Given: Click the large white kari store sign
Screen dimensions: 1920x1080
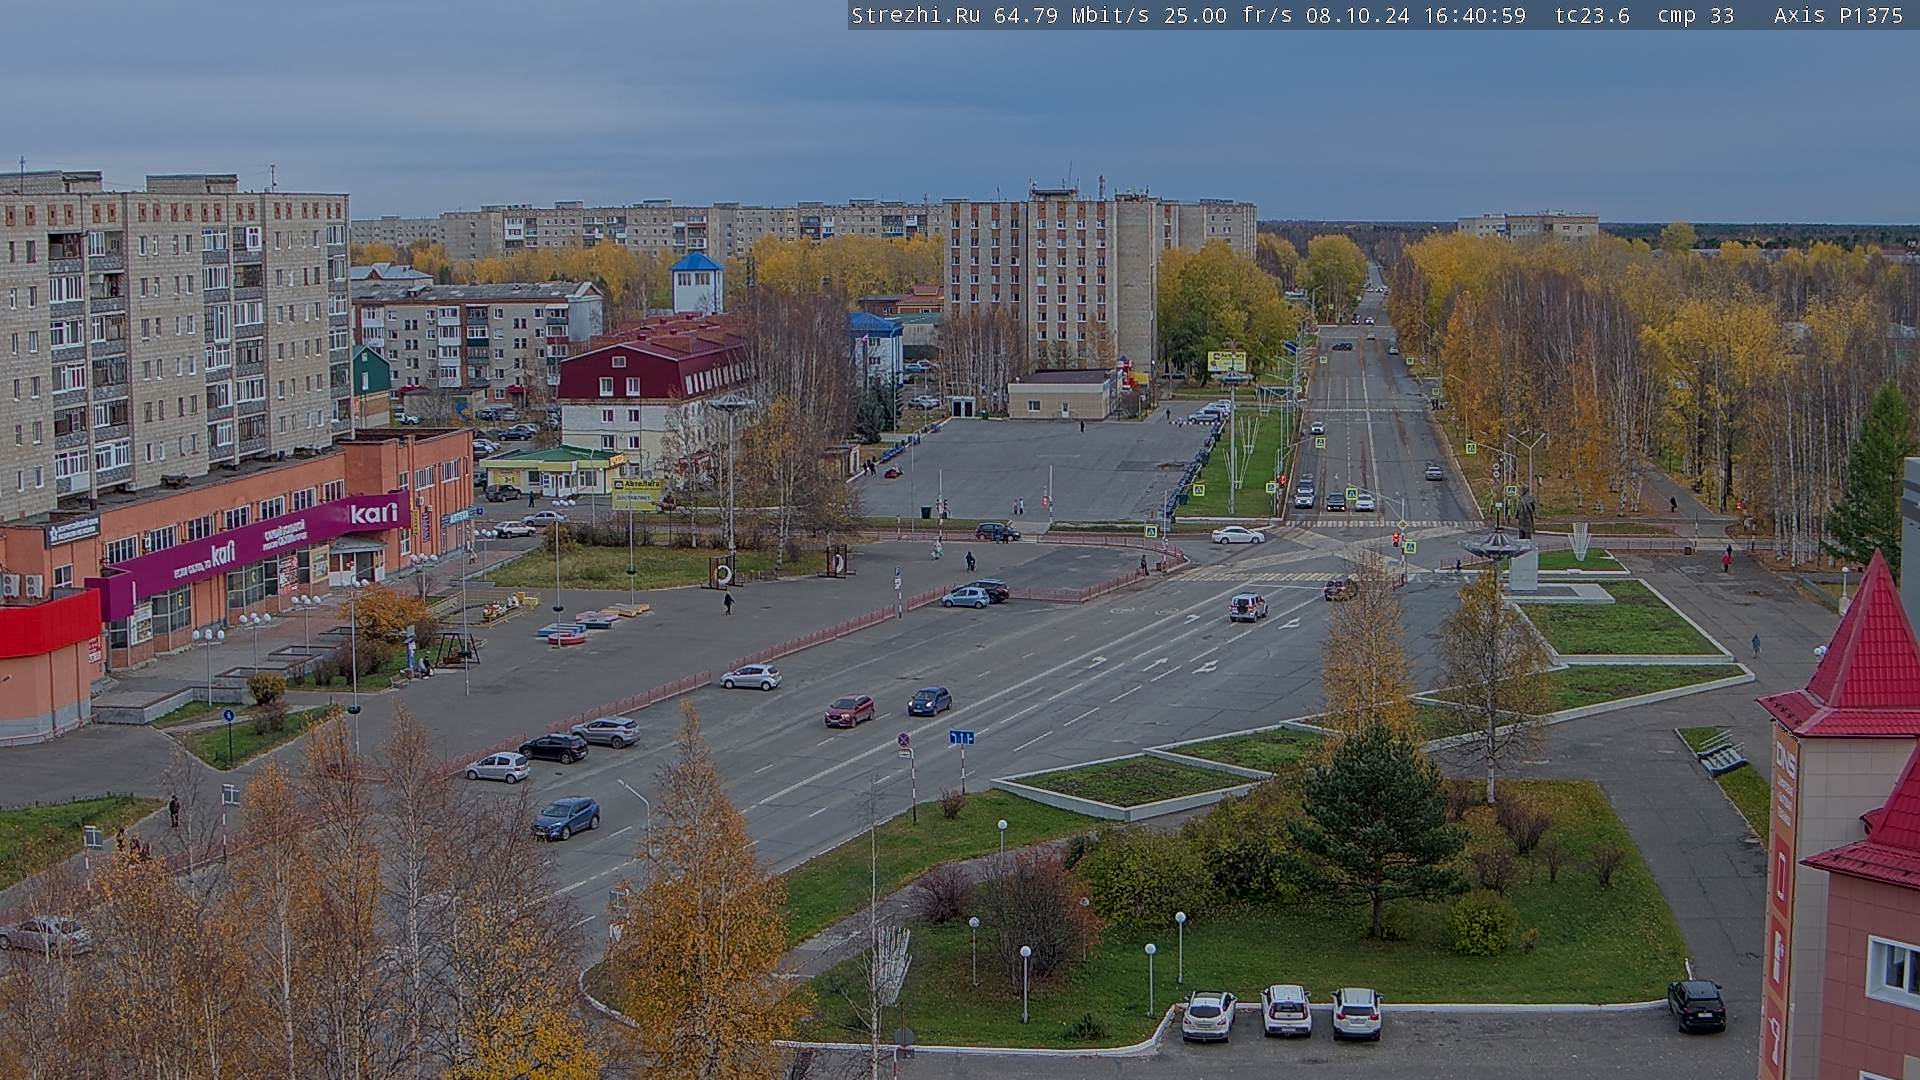Looking at the screenshot, I should (374, 513).
